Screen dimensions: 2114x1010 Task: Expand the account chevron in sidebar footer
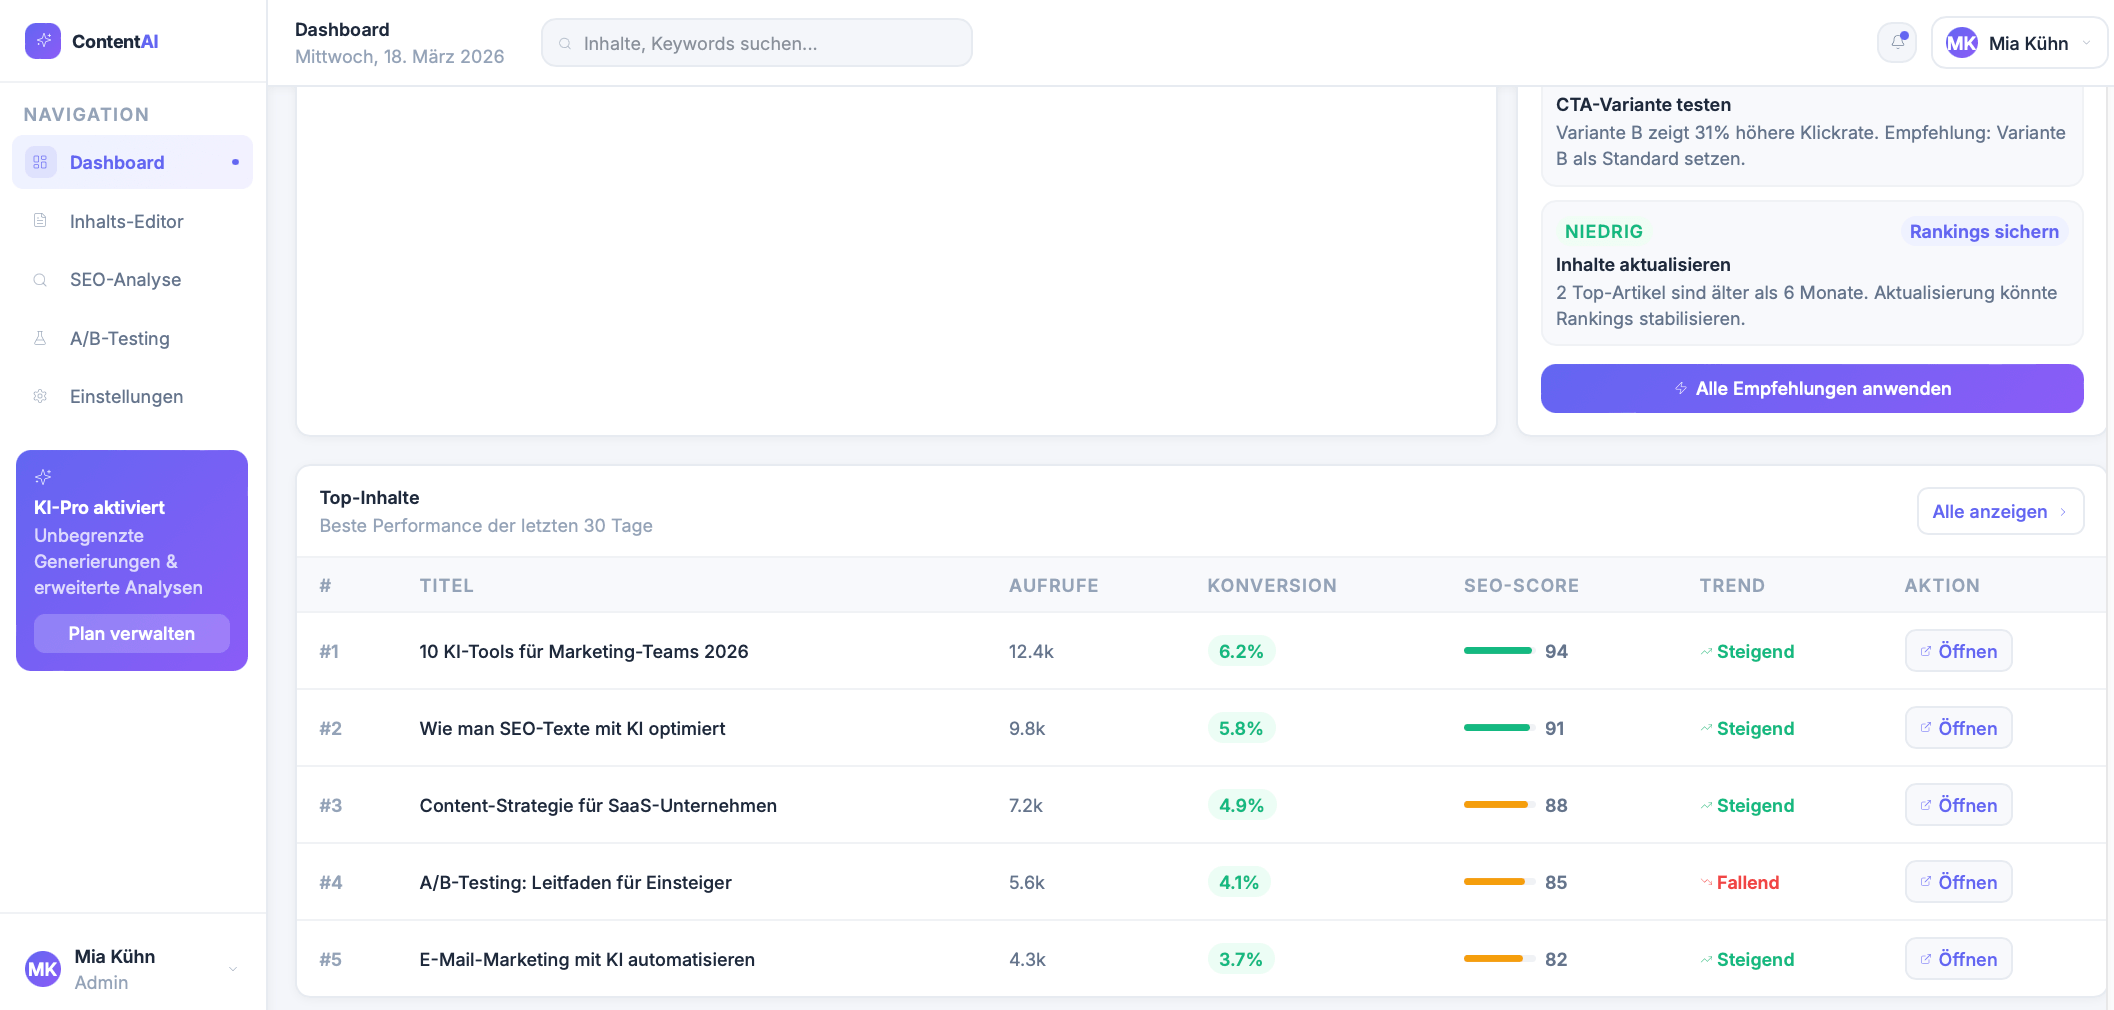(232, 968)
